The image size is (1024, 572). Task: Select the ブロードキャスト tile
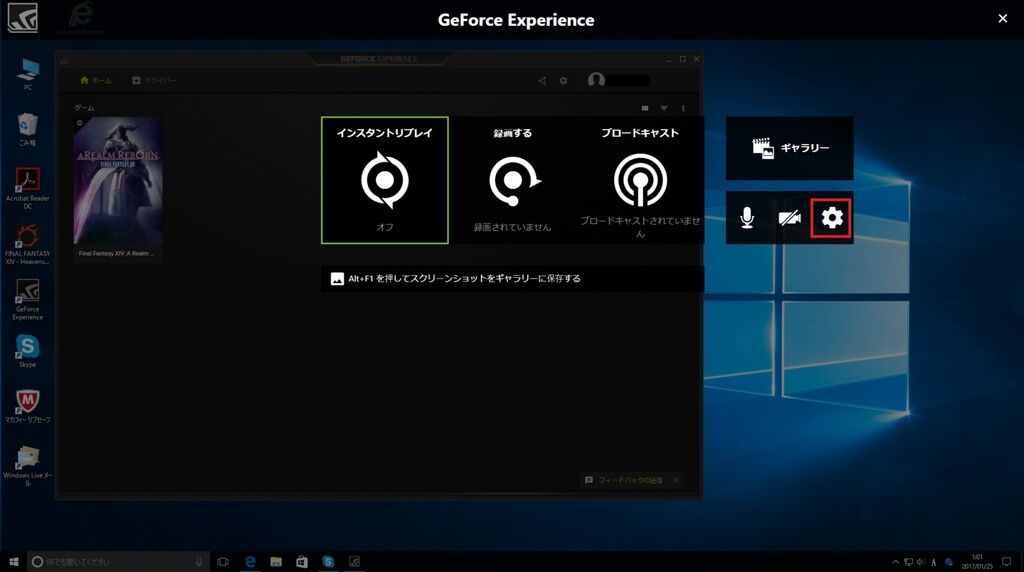click(x=640, y=180)
